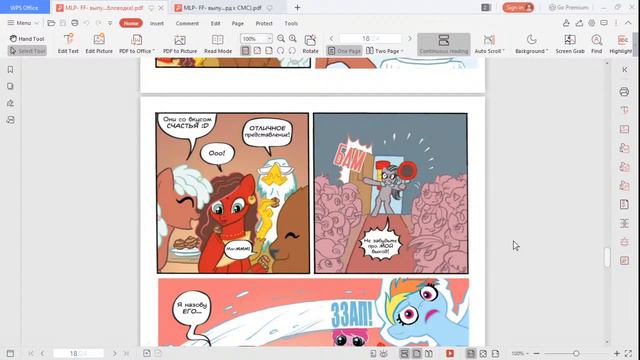The image size is (640, 360).
Task: Click the text tool in right sidebar
Action: [x=624, y=110]
